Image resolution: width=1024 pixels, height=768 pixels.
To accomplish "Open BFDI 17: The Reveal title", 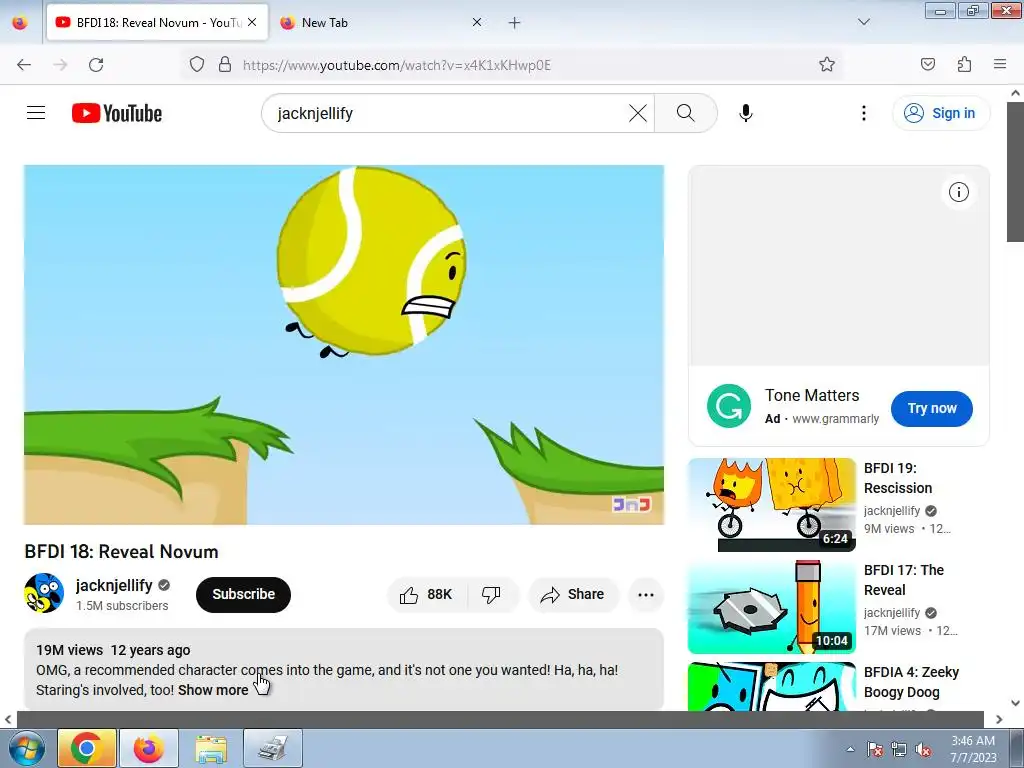I will 904,580.
